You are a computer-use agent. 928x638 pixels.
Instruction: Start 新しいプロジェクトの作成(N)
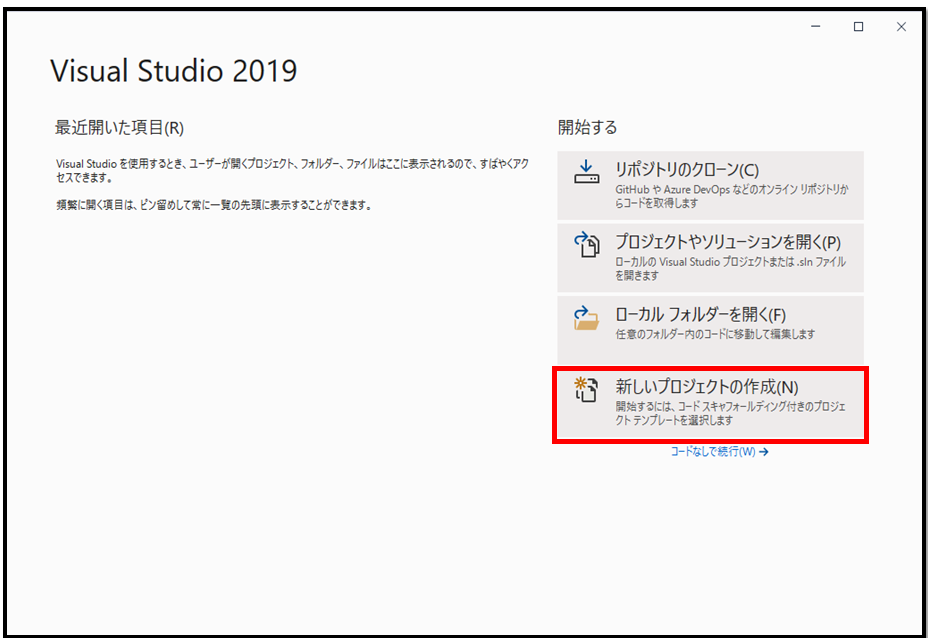pyautogui.click(x=710, y=404)
